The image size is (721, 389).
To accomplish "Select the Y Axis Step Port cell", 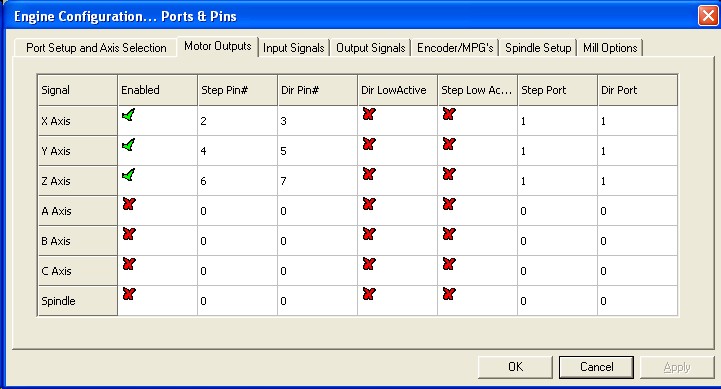I will 558,151.
